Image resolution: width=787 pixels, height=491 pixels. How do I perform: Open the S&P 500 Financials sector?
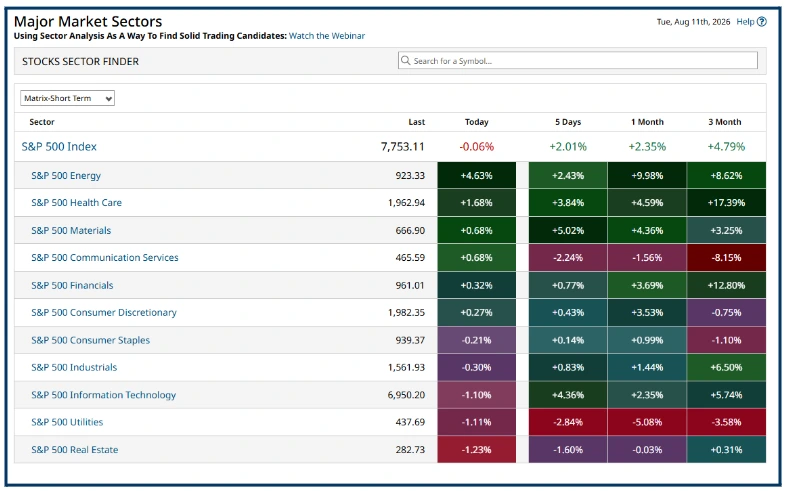72,285
